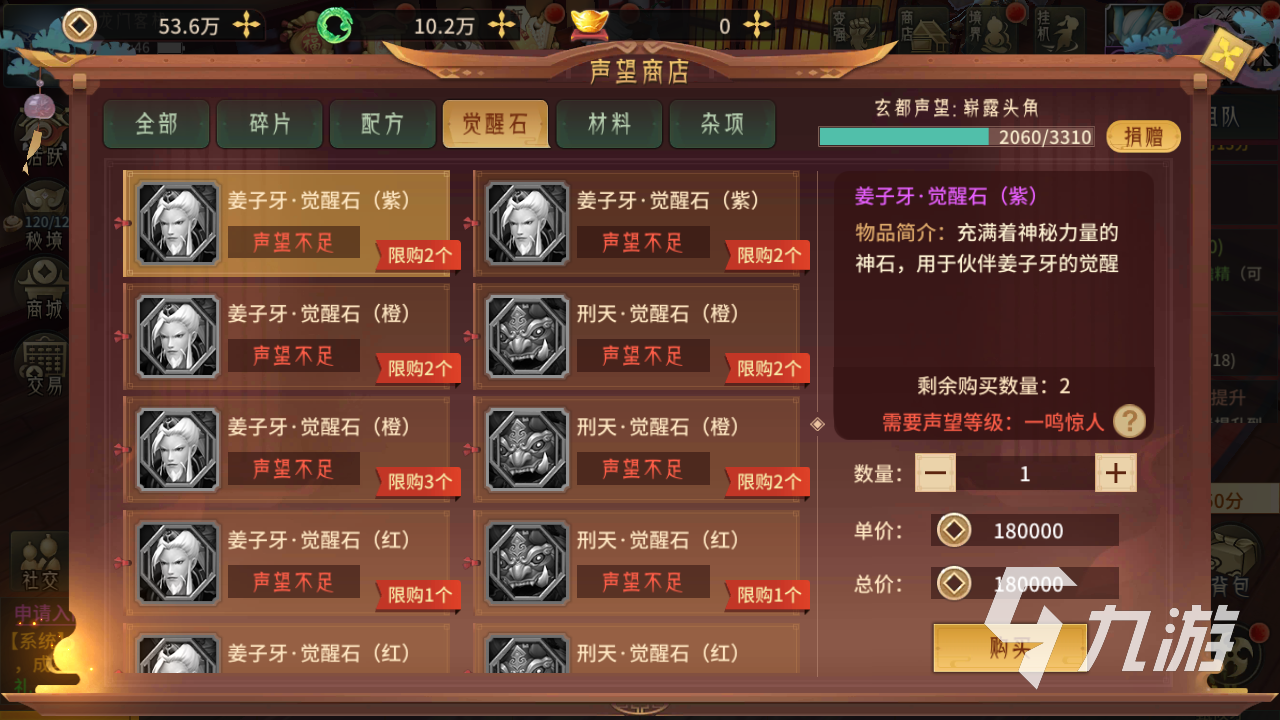Select the first 姜子牙·觉醒石（紫） portrait
1280x720 pixels.
[x=178, y=223]
